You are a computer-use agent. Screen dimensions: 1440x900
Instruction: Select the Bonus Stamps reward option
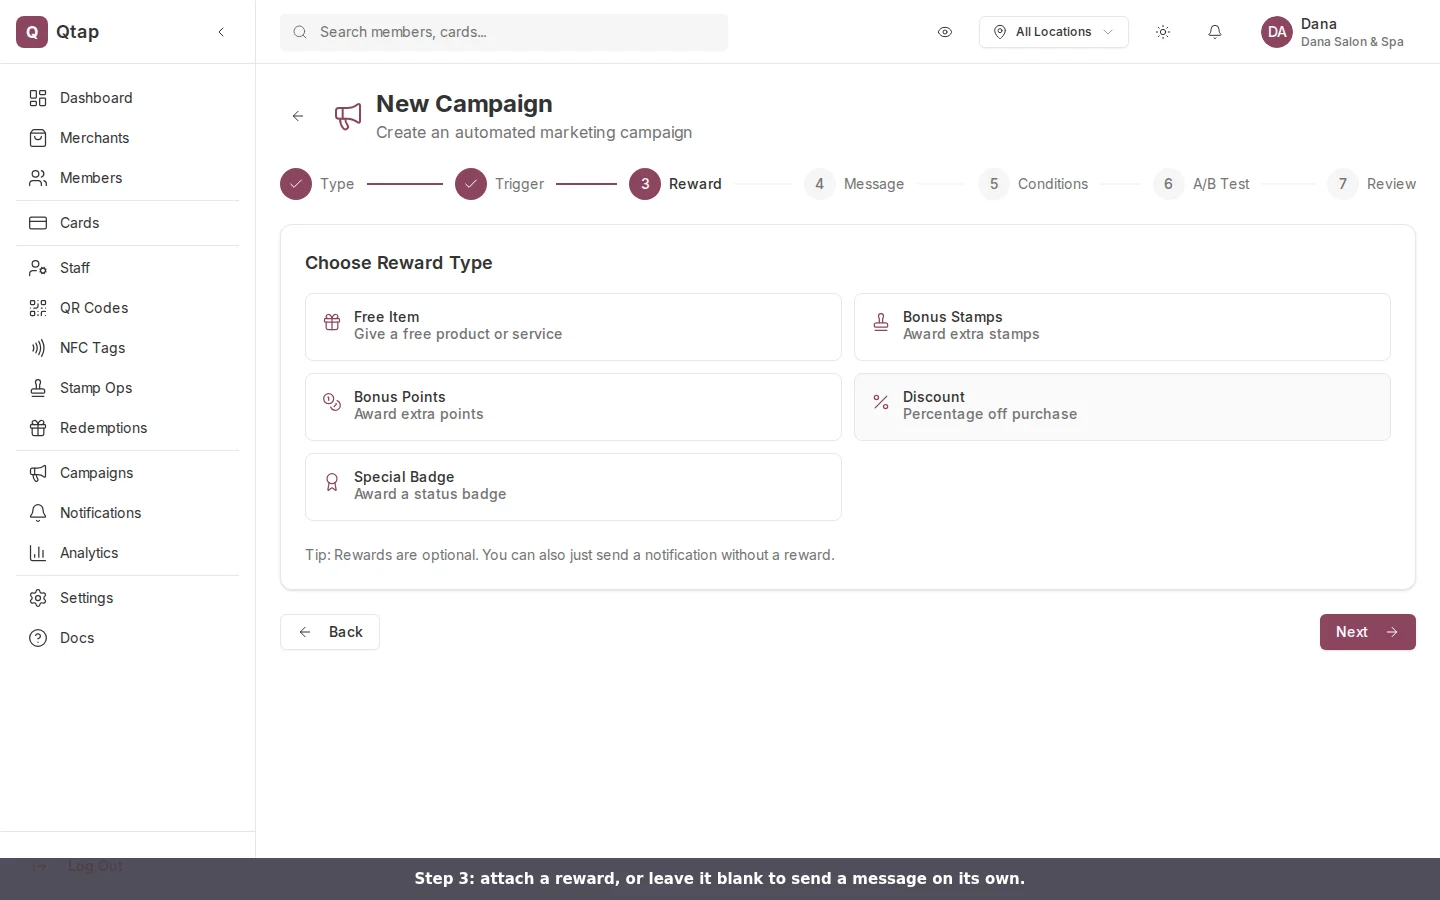tap(1122, 327)
